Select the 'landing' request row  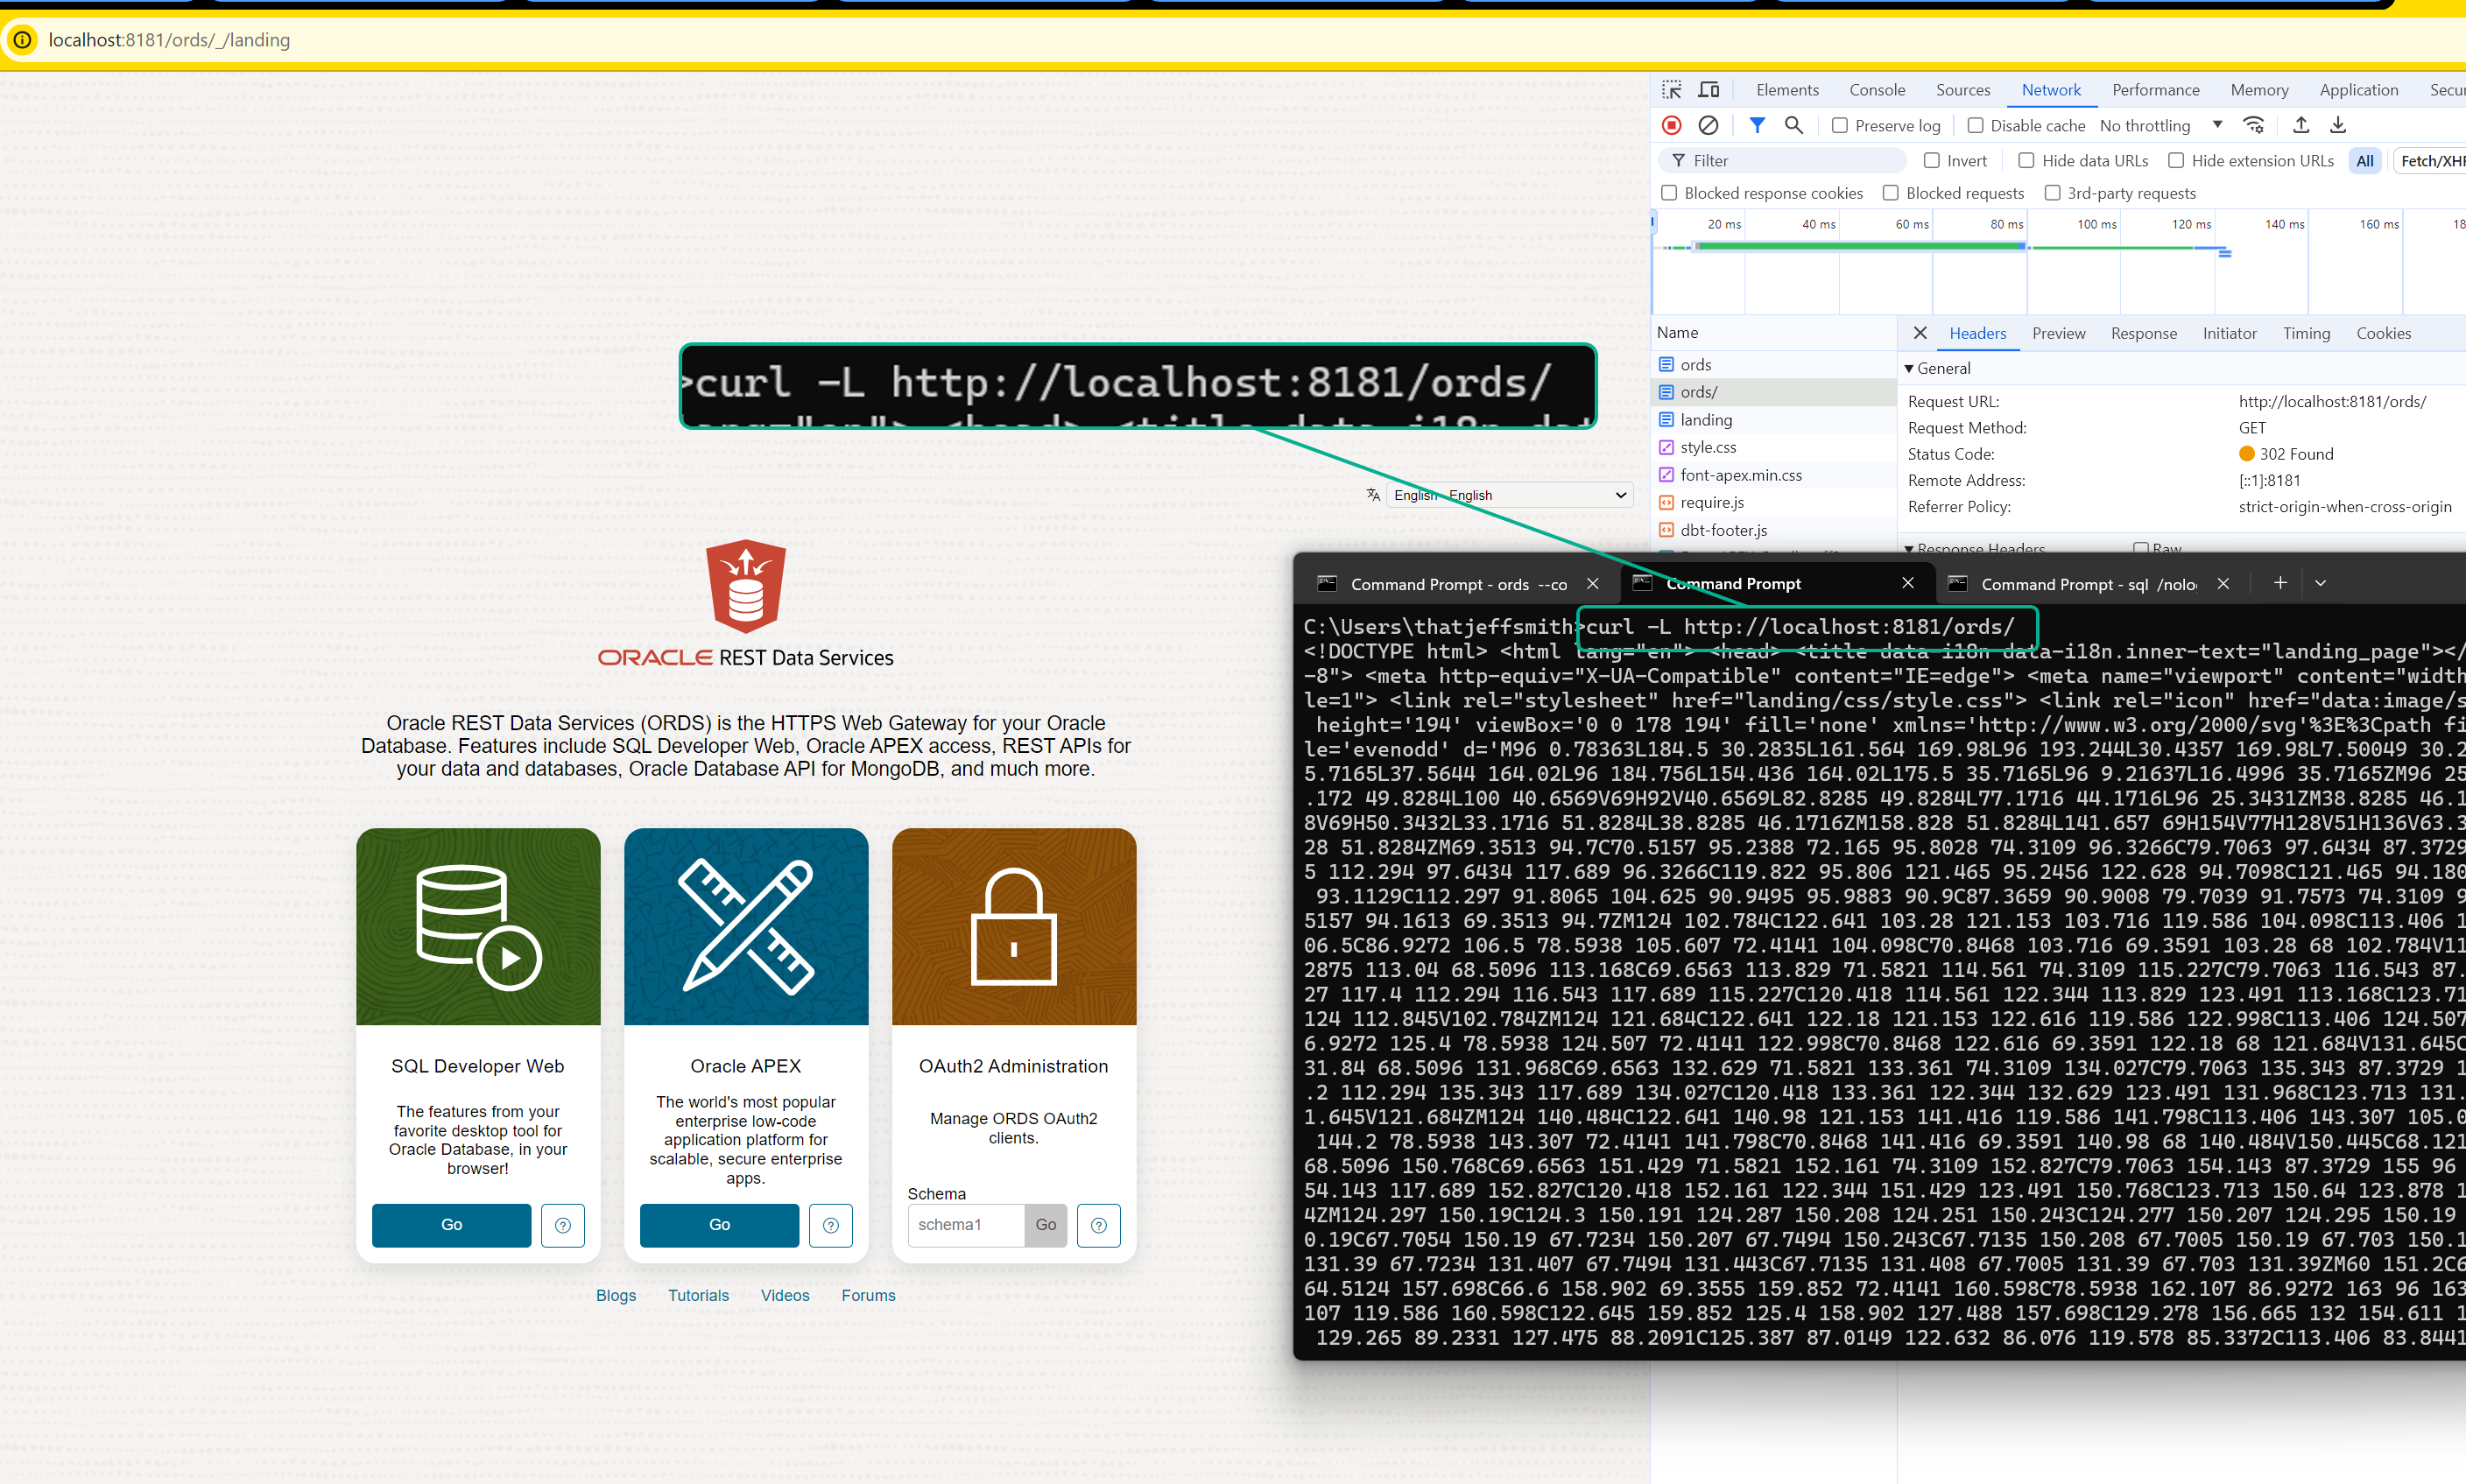[x=1775, y=420]
